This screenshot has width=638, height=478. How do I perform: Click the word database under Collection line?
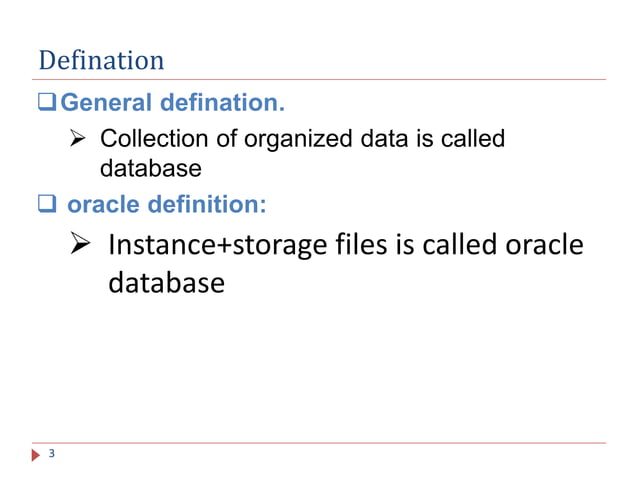(151, 168)
